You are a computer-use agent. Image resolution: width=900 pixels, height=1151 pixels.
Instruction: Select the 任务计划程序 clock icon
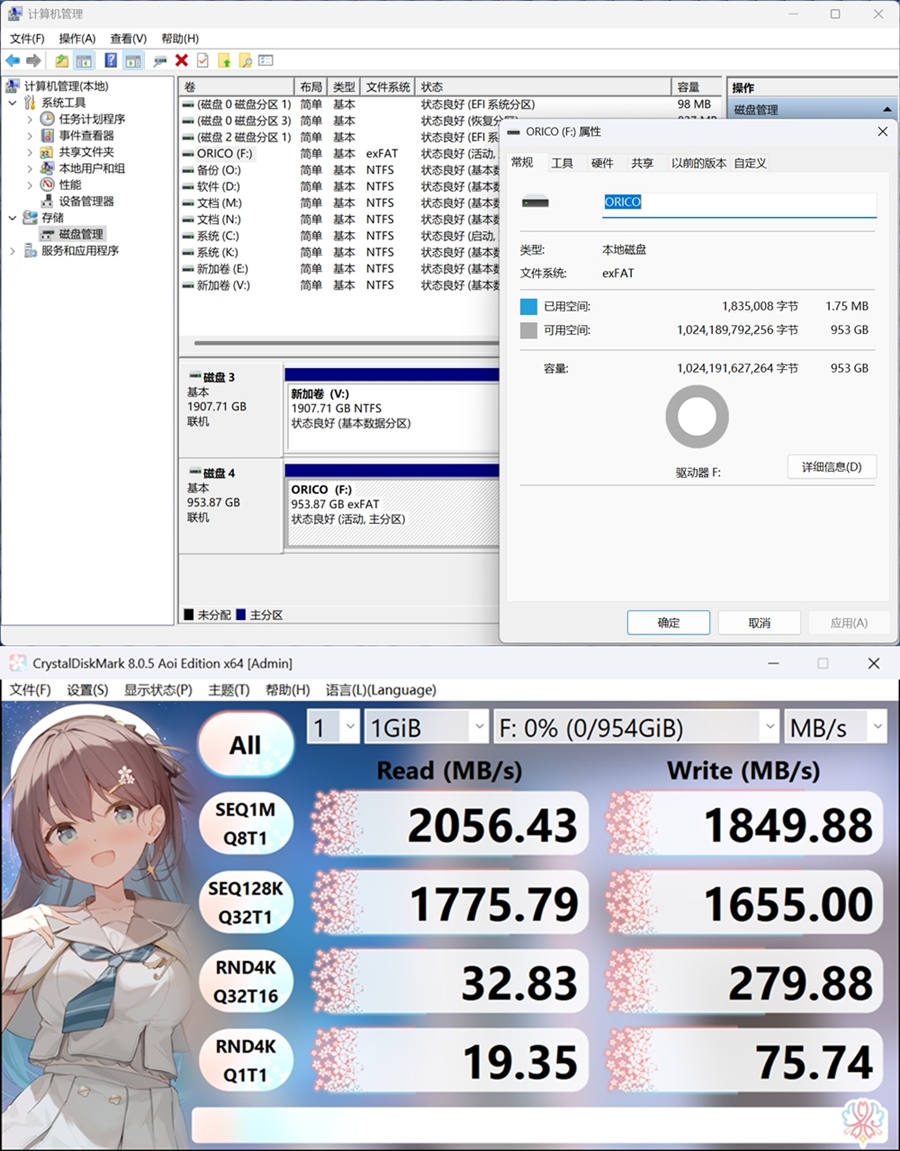48,119
